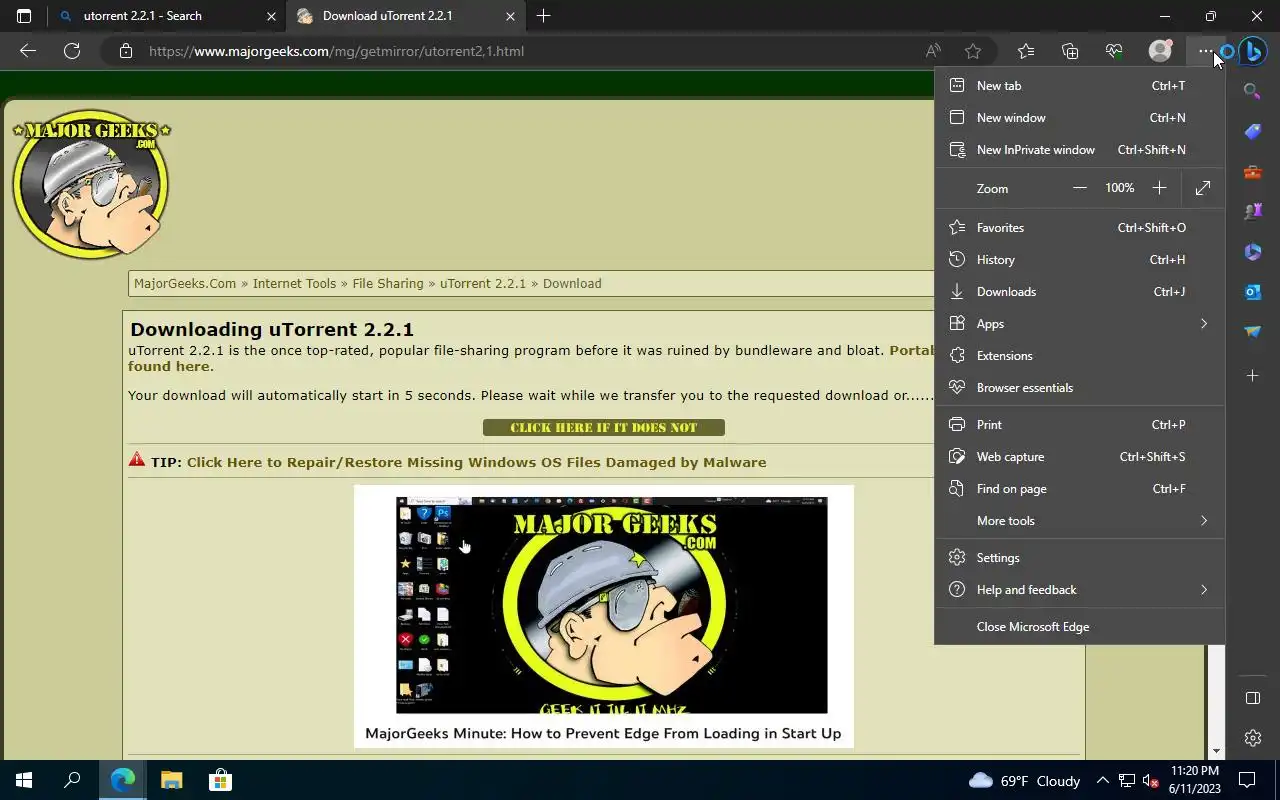Image resolution: width=1280 pixels, height=800 pixels.
Task: Switch to utorrent 2.2.1 Search tab
Action: click(x=165, y=16)
